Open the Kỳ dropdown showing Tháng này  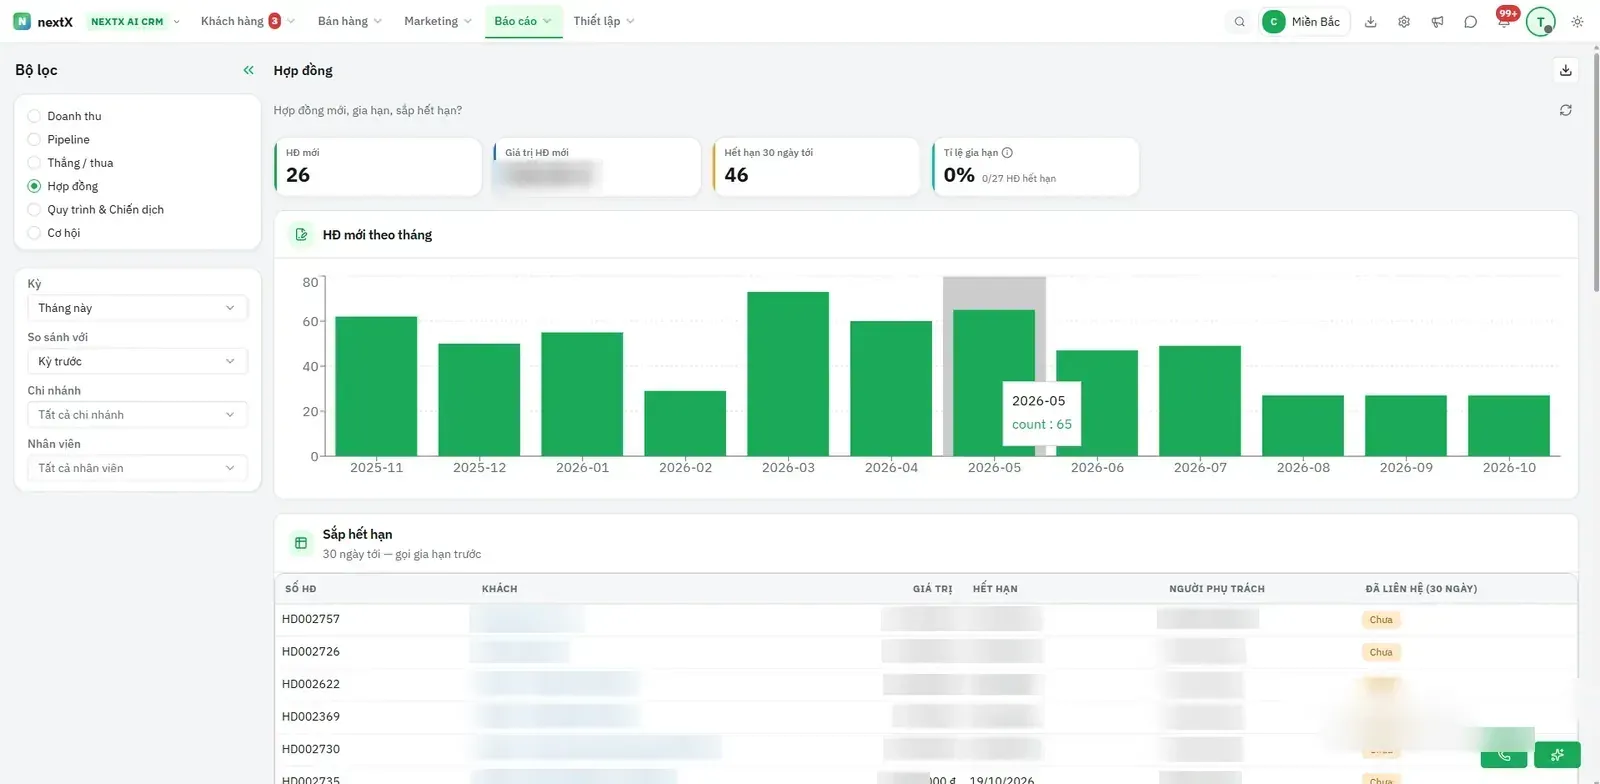(x=137, y=308)
